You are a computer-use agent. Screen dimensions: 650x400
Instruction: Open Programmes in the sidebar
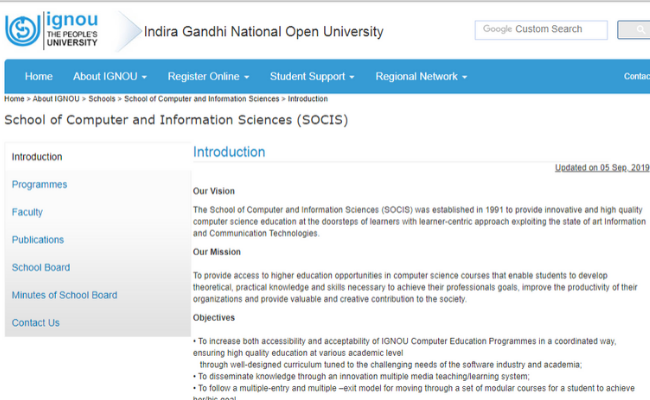[39, 185]
